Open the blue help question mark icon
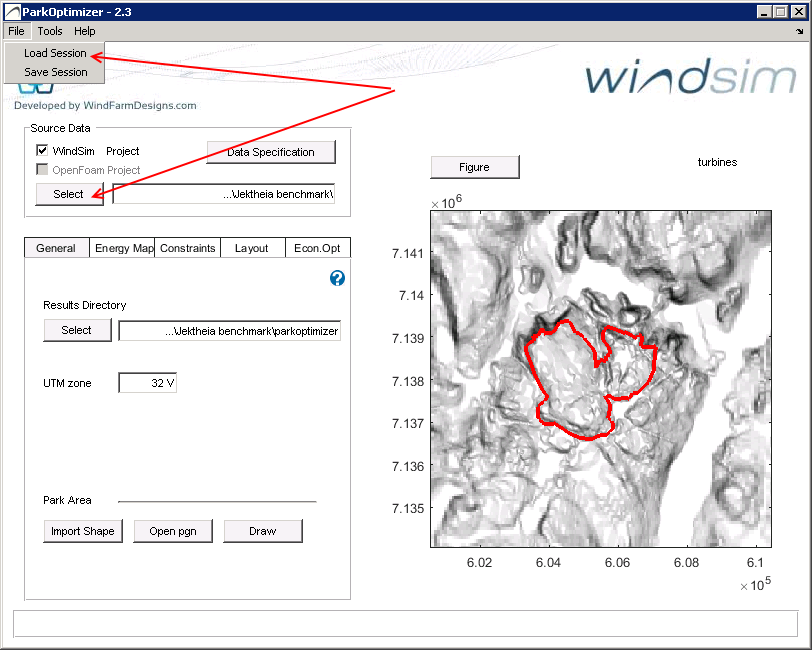Viewport: 812px width, 650px height. point(337,279)
